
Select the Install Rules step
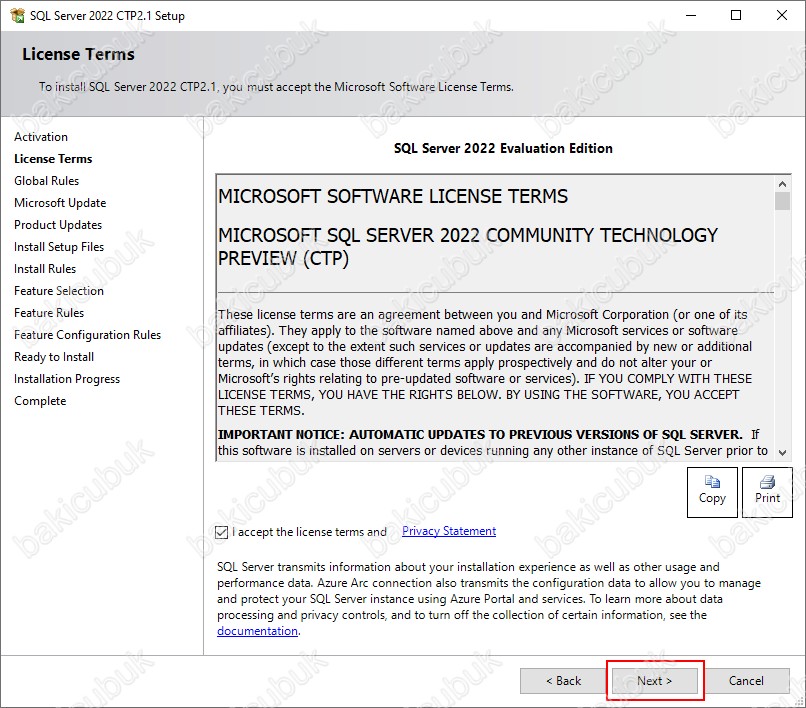(45, 269)
